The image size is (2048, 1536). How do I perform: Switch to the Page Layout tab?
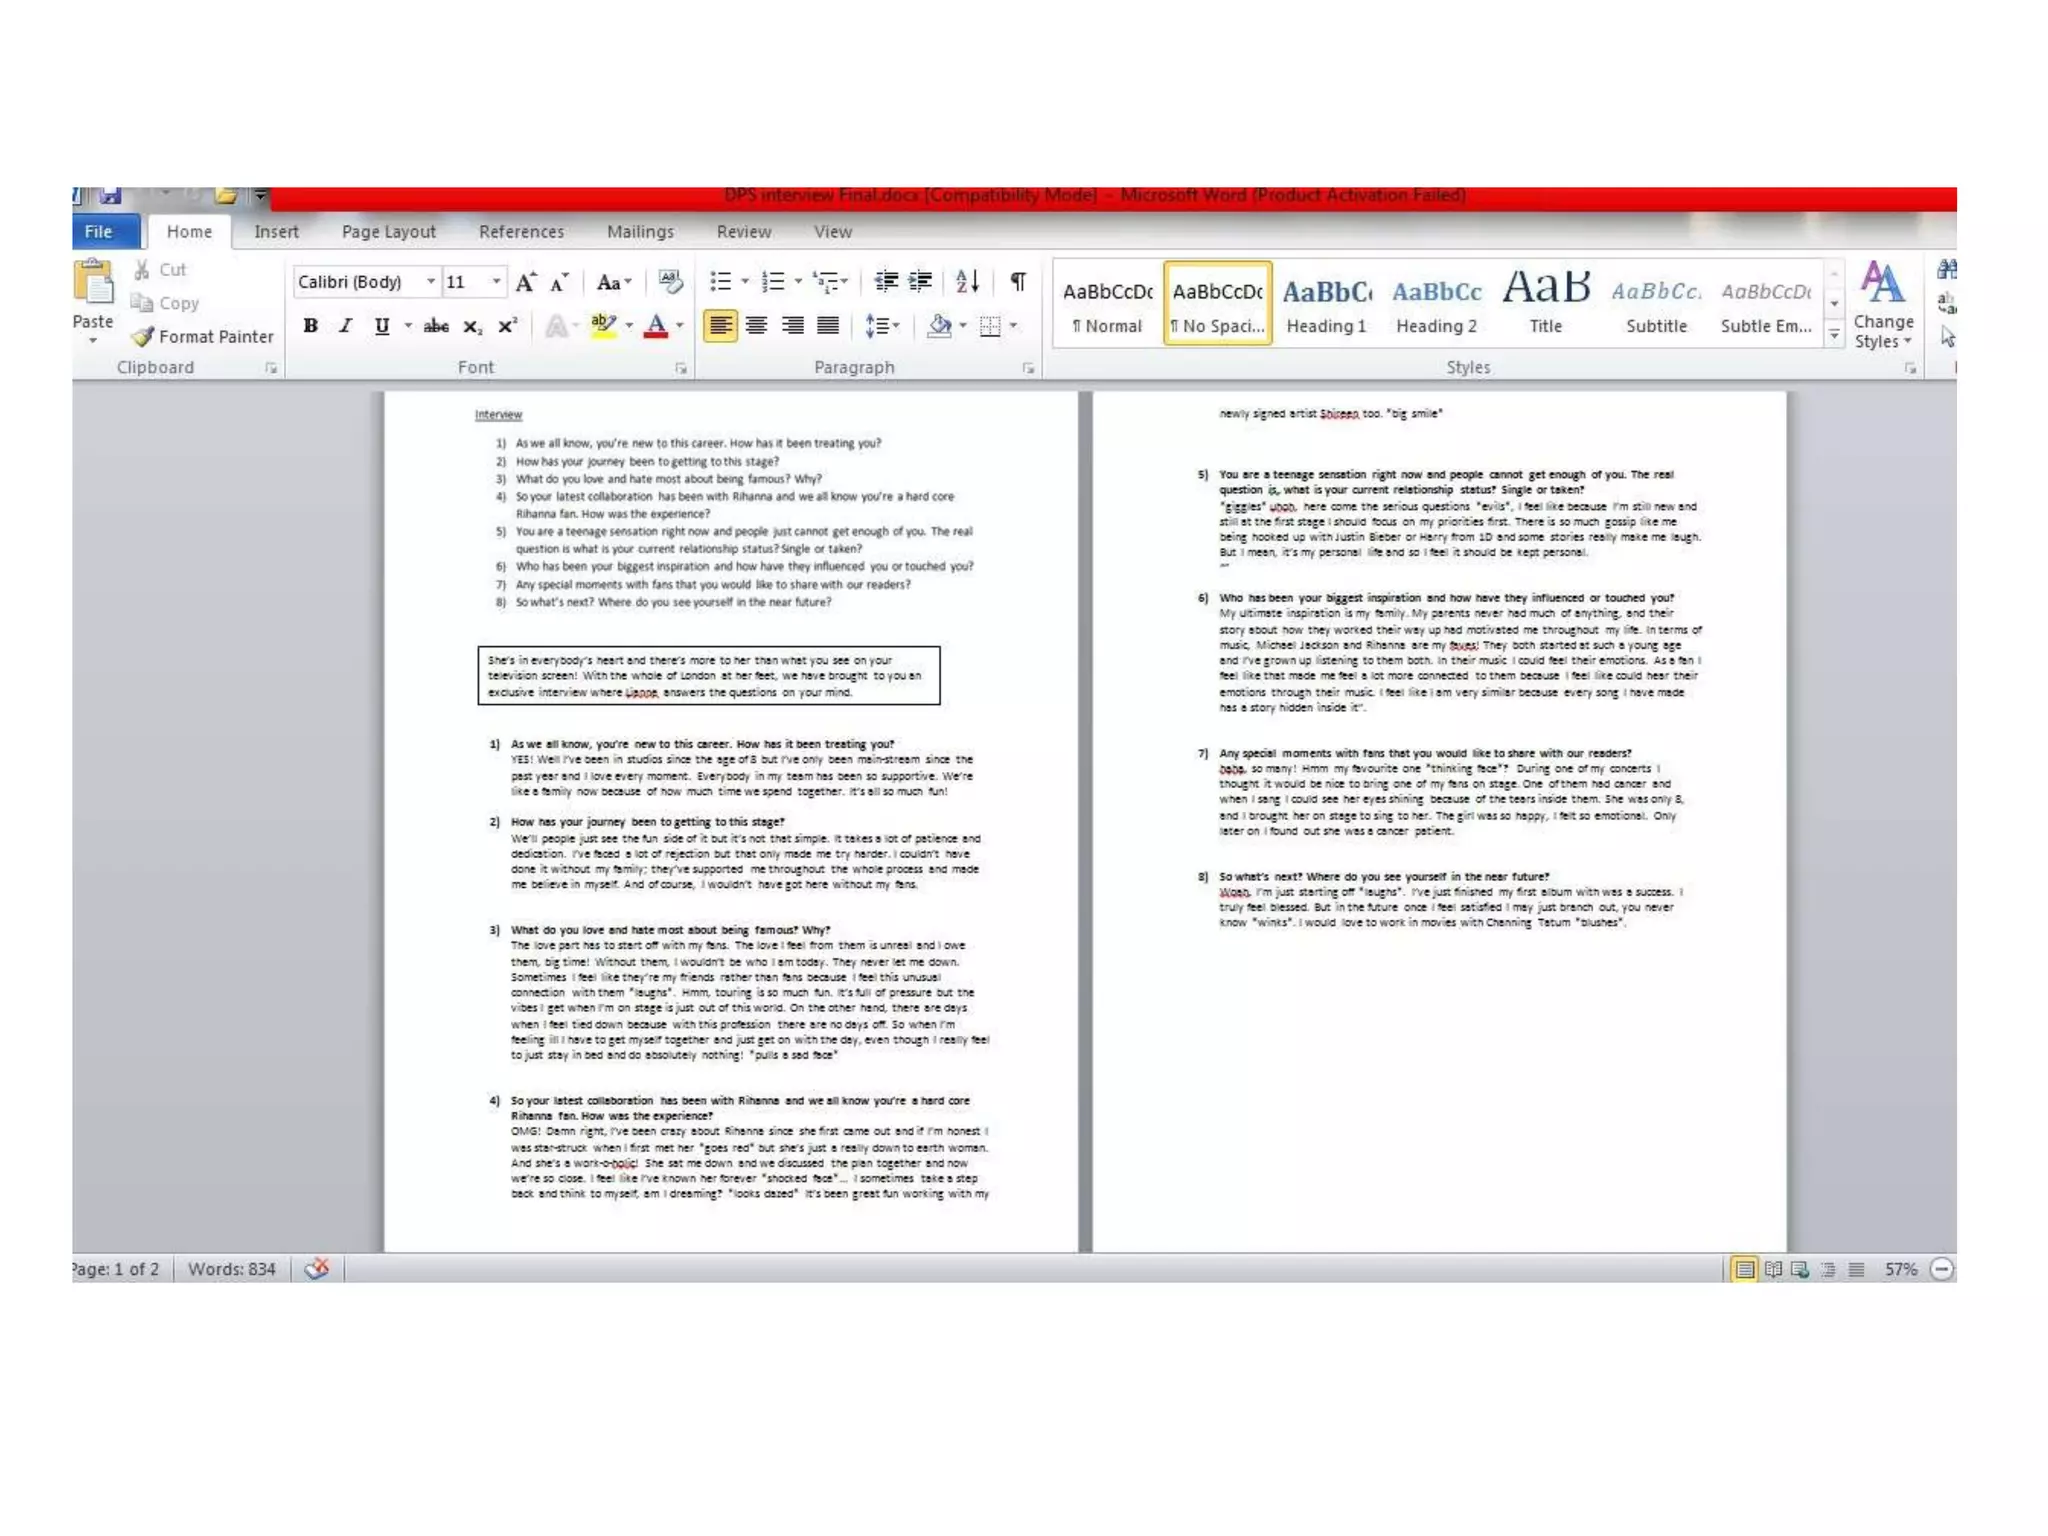tap(388, 232)
